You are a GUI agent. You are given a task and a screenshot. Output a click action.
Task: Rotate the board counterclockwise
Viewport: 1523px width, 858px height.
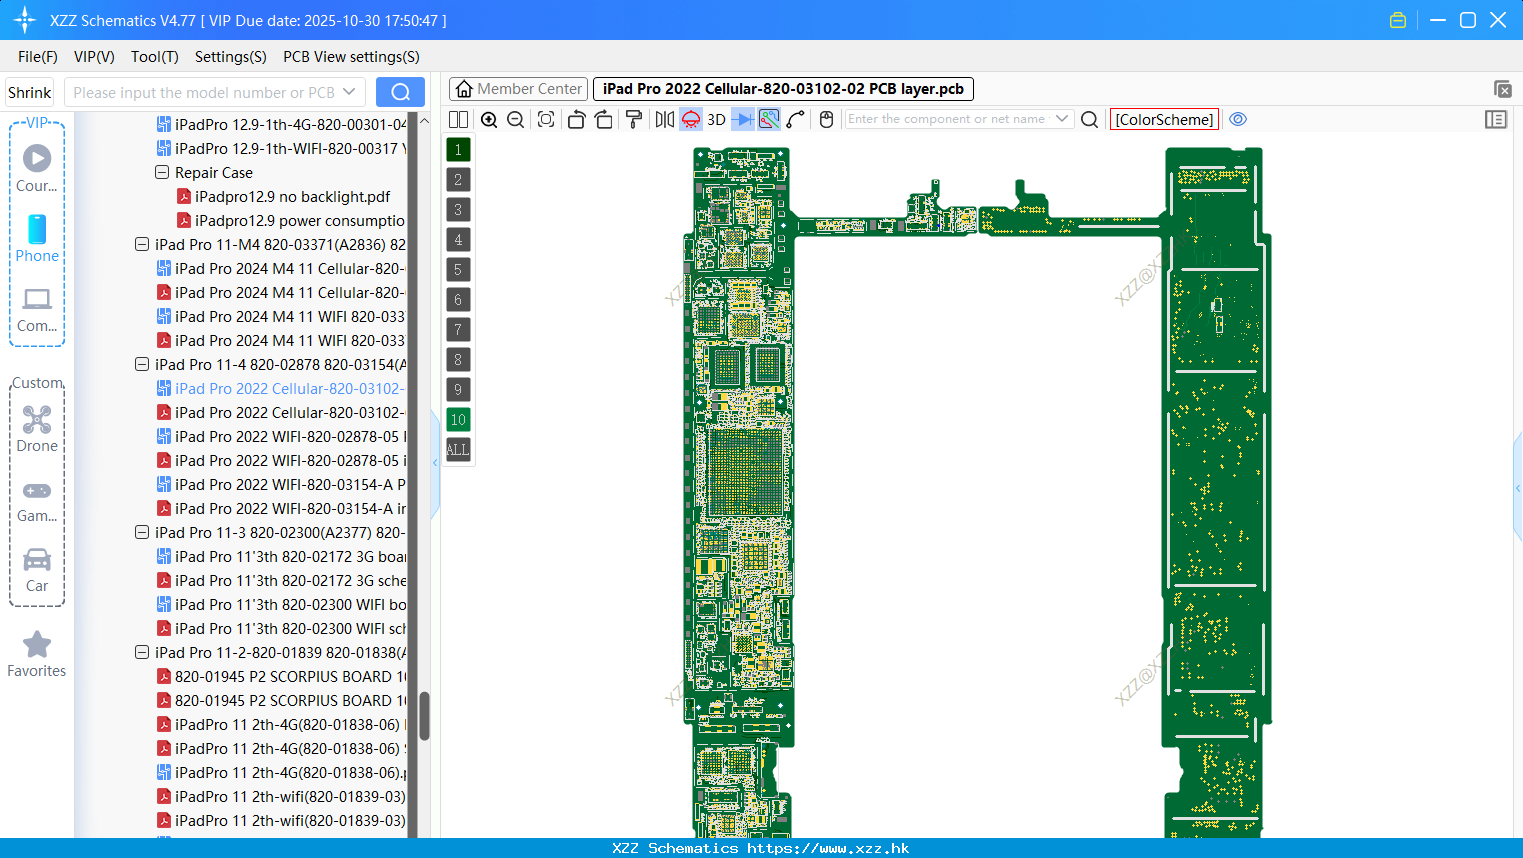[576, 119]
